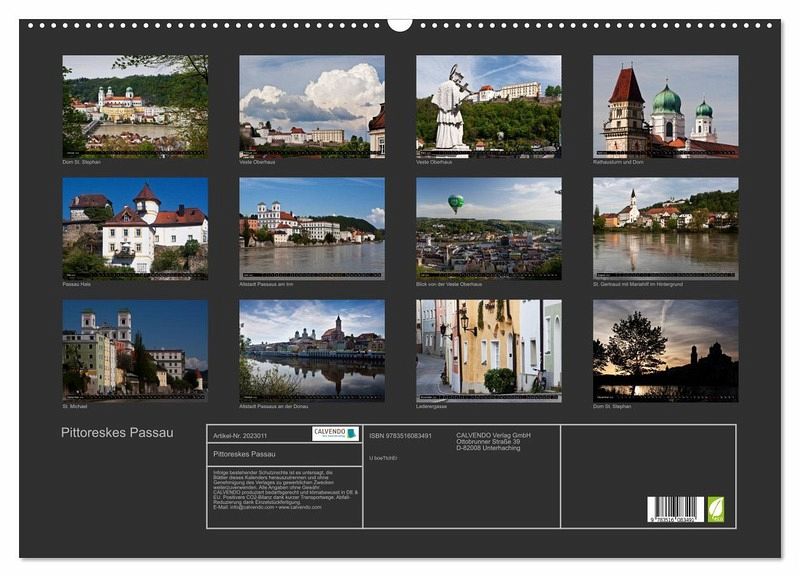The image size is (800, 577).
Task: Click the green eco leaf icon
Action: [715, 509]
